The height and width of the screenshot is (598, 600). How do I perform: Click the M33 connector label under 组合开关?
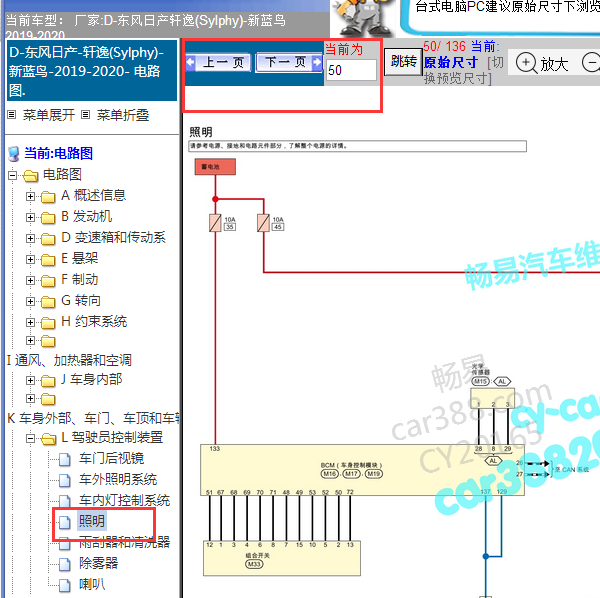(254, 564)
